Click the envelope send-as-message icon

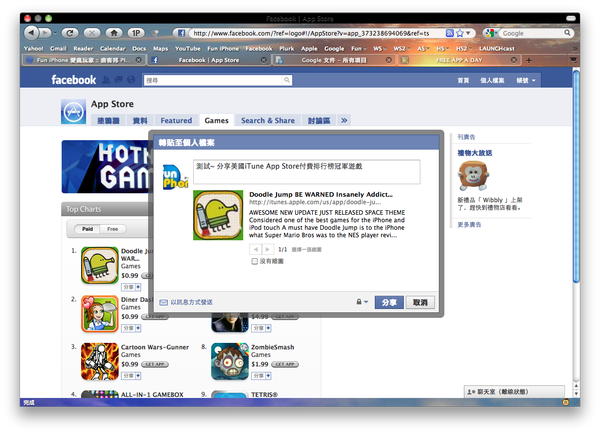pos(163,302)
